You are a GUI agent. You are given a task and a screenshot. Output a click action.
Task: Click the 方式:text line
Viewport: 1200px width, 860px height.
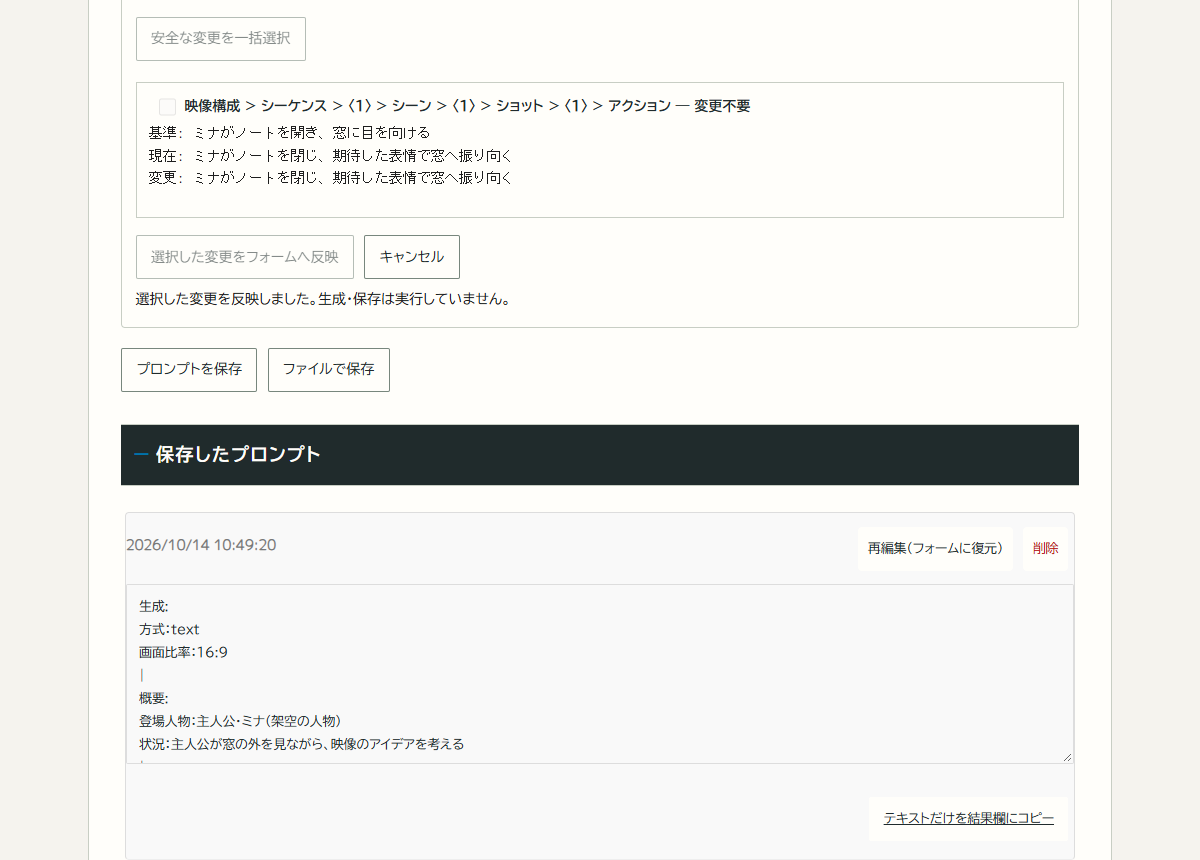point(169,629)
